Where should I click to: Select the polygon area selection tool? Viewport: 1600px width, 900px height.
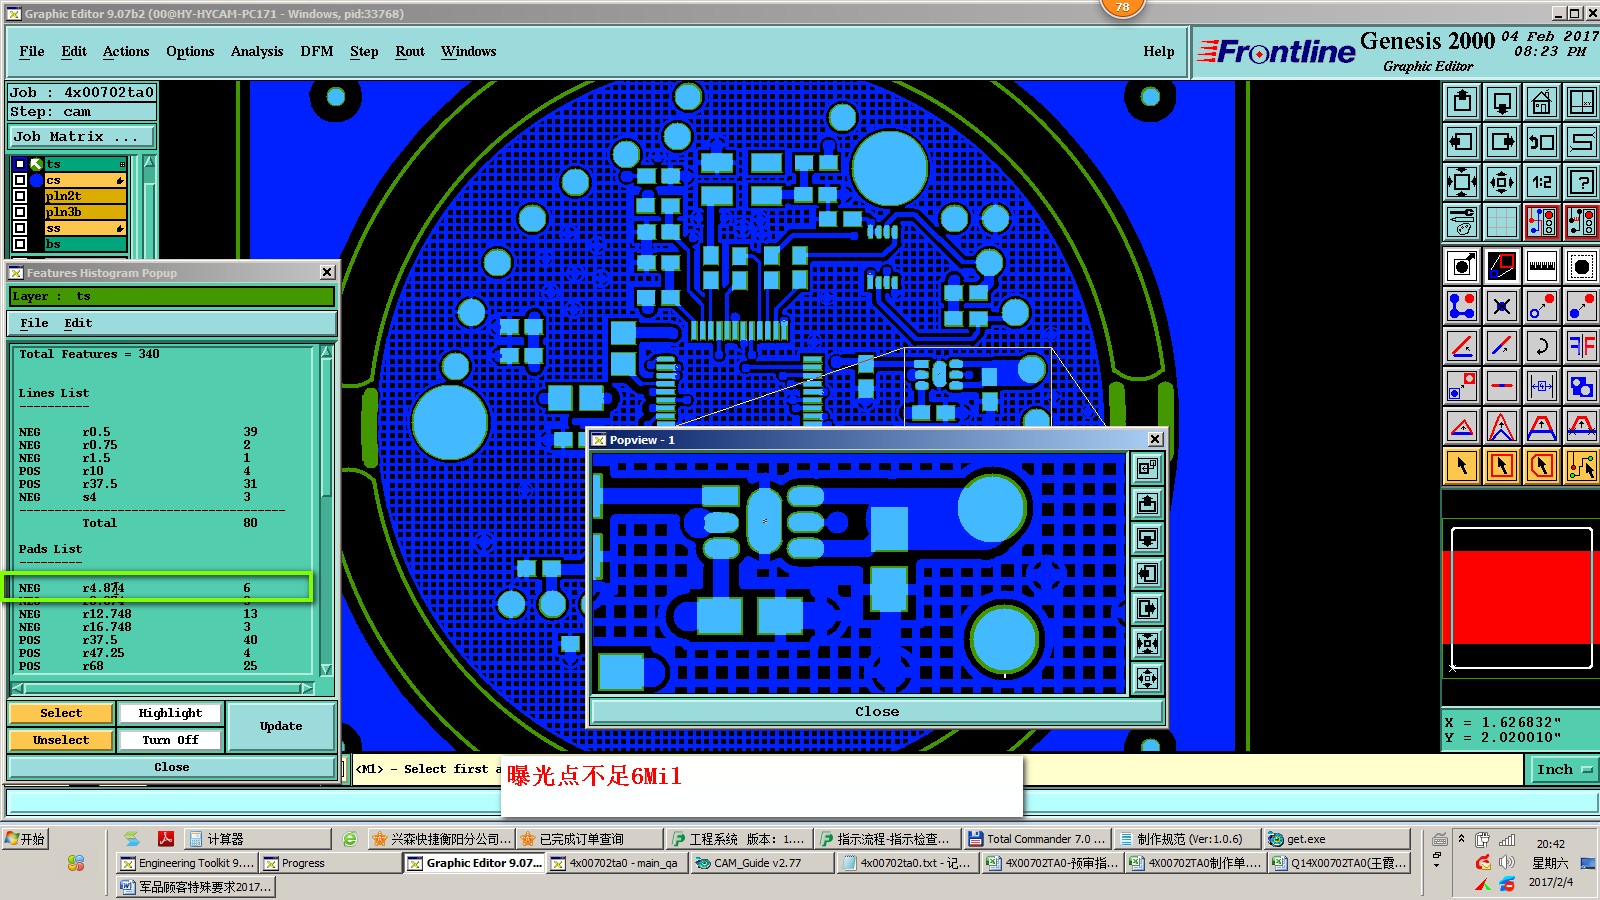tap(1542, 466)
